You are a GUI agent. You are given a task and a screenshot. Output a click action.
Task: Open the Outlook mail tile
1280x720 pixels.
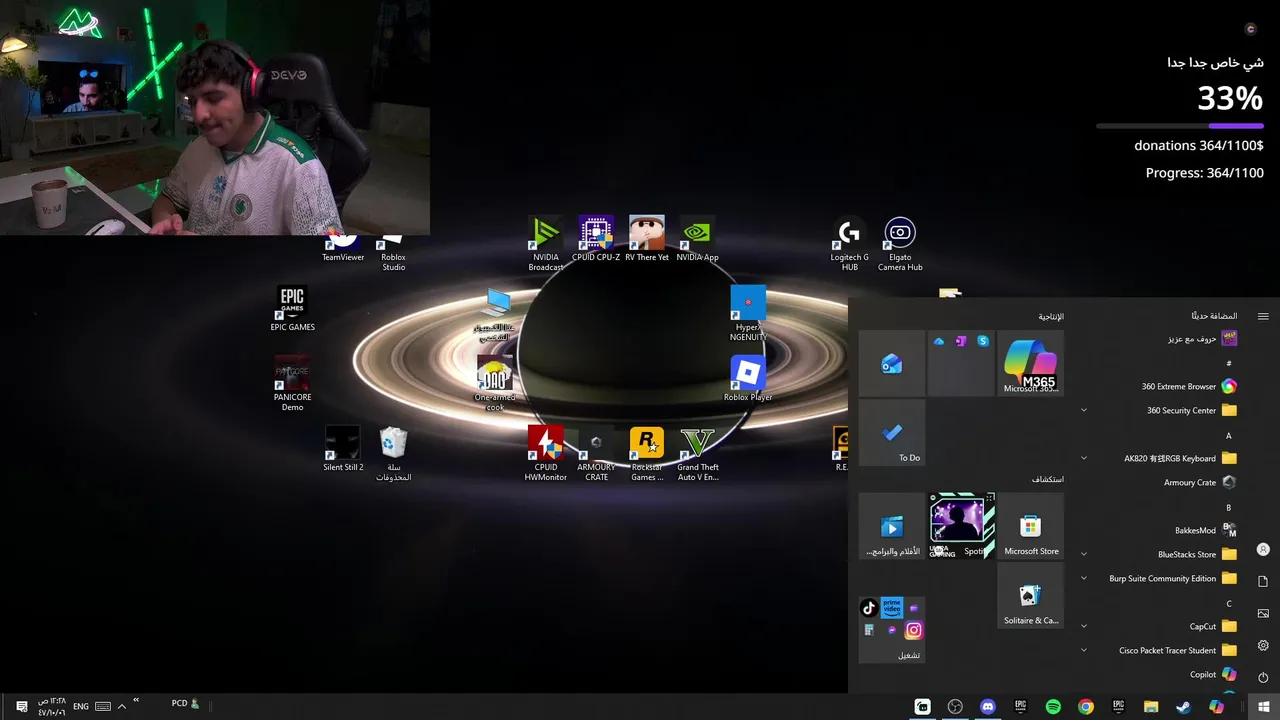(x=892, y=363)
